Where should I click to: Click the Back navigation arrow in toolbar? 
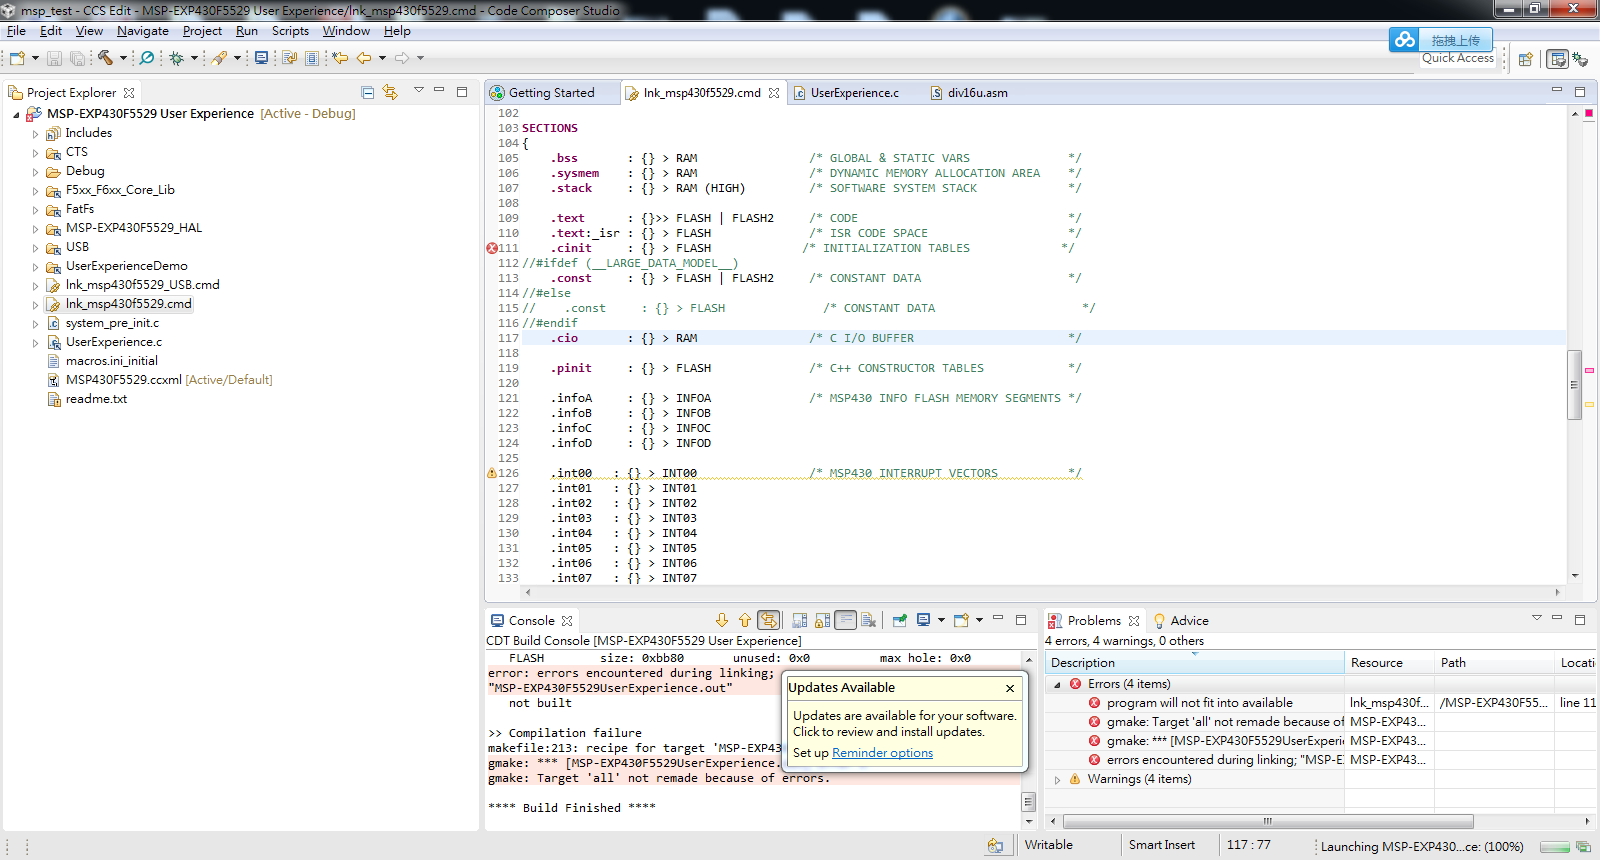tap(364, 58)
